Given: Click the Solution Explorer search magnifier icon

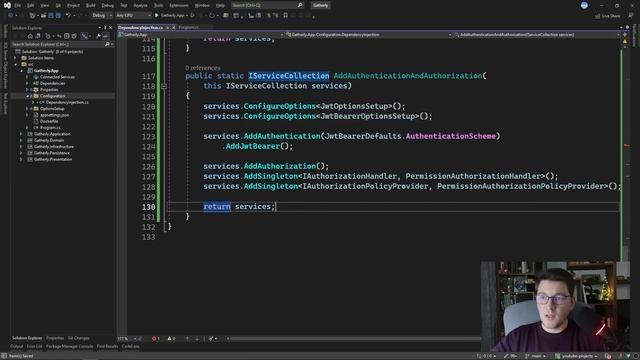Looking at the screenshot, I should click(x=107, y=44).
